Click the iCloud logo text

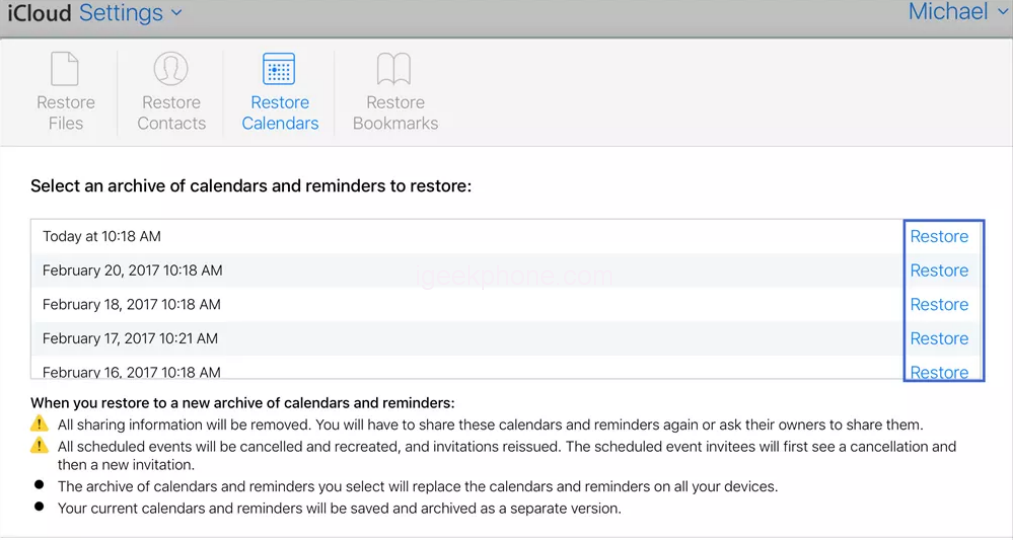click(x=39, y=13)
